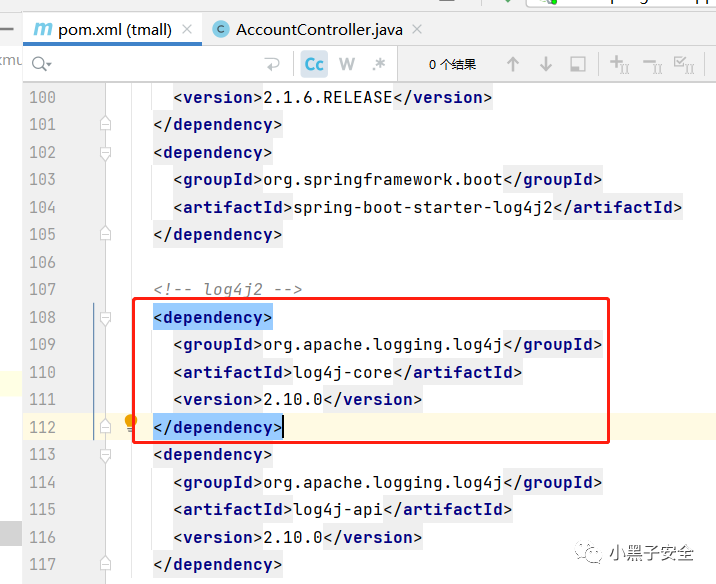Click opening dependency tag on line 113
The height and width of the screenshot is (584, 716).
coord(213,455)
